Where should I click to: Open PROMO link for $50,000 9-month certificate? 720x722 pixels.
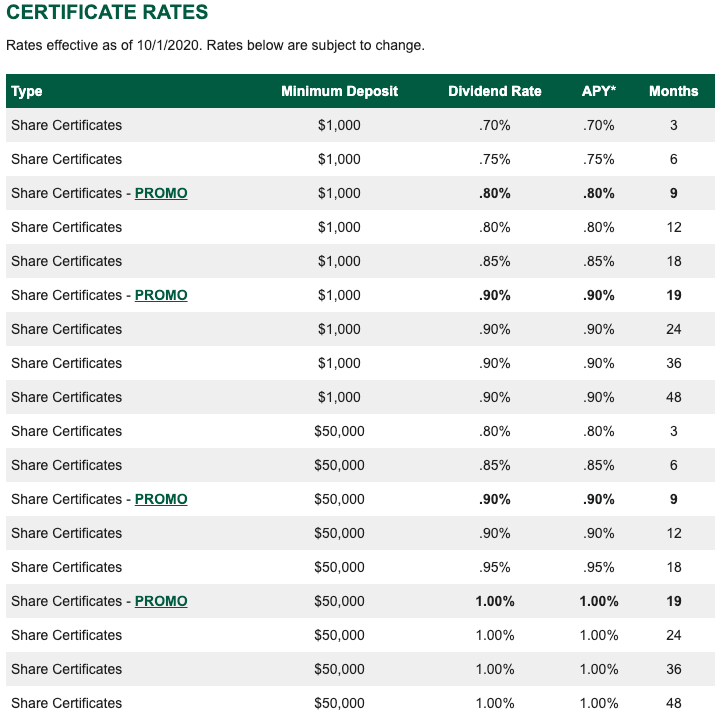[161, 499]
